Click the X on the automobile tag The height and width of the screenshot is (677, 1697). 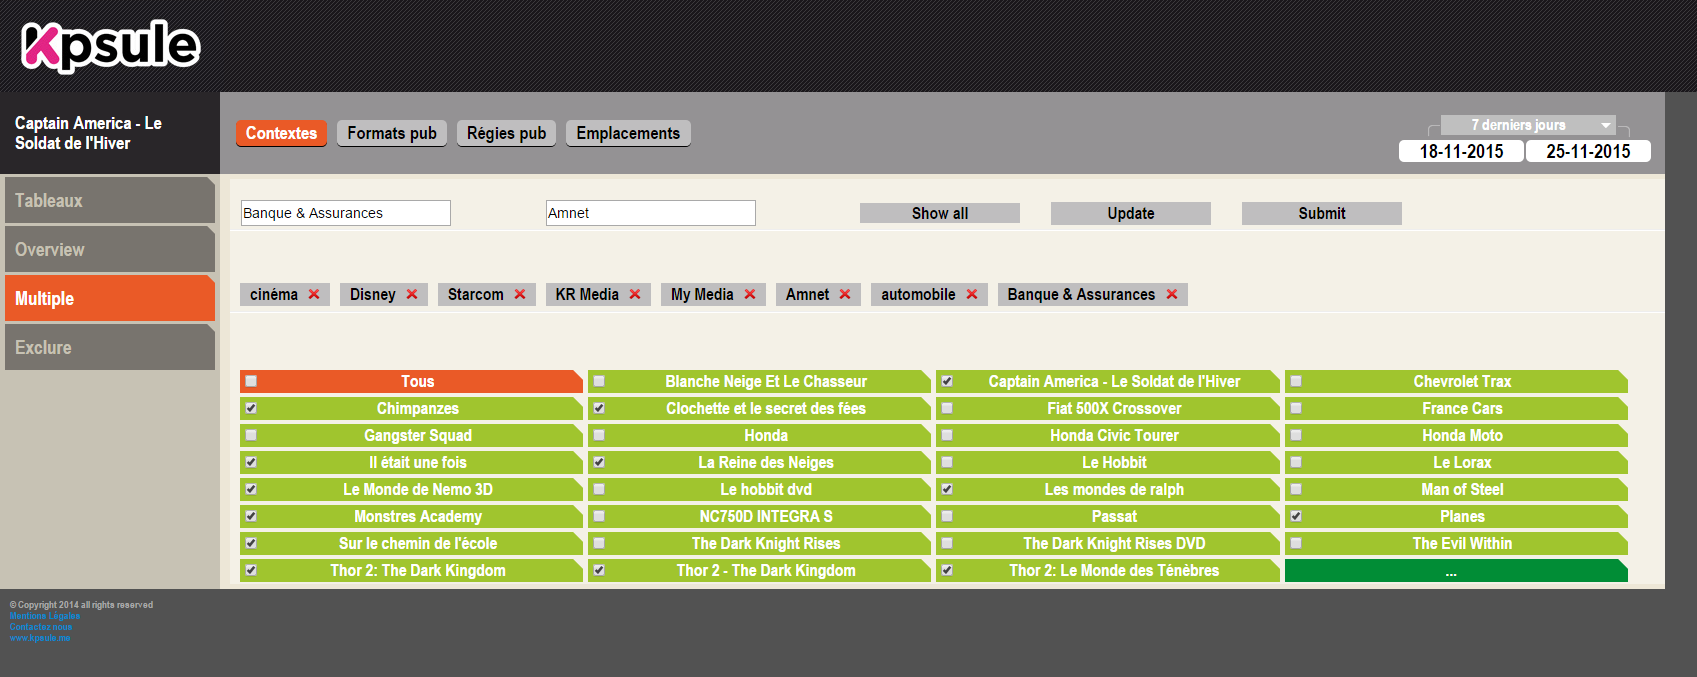pyautogui.click(x=972, y=294)
